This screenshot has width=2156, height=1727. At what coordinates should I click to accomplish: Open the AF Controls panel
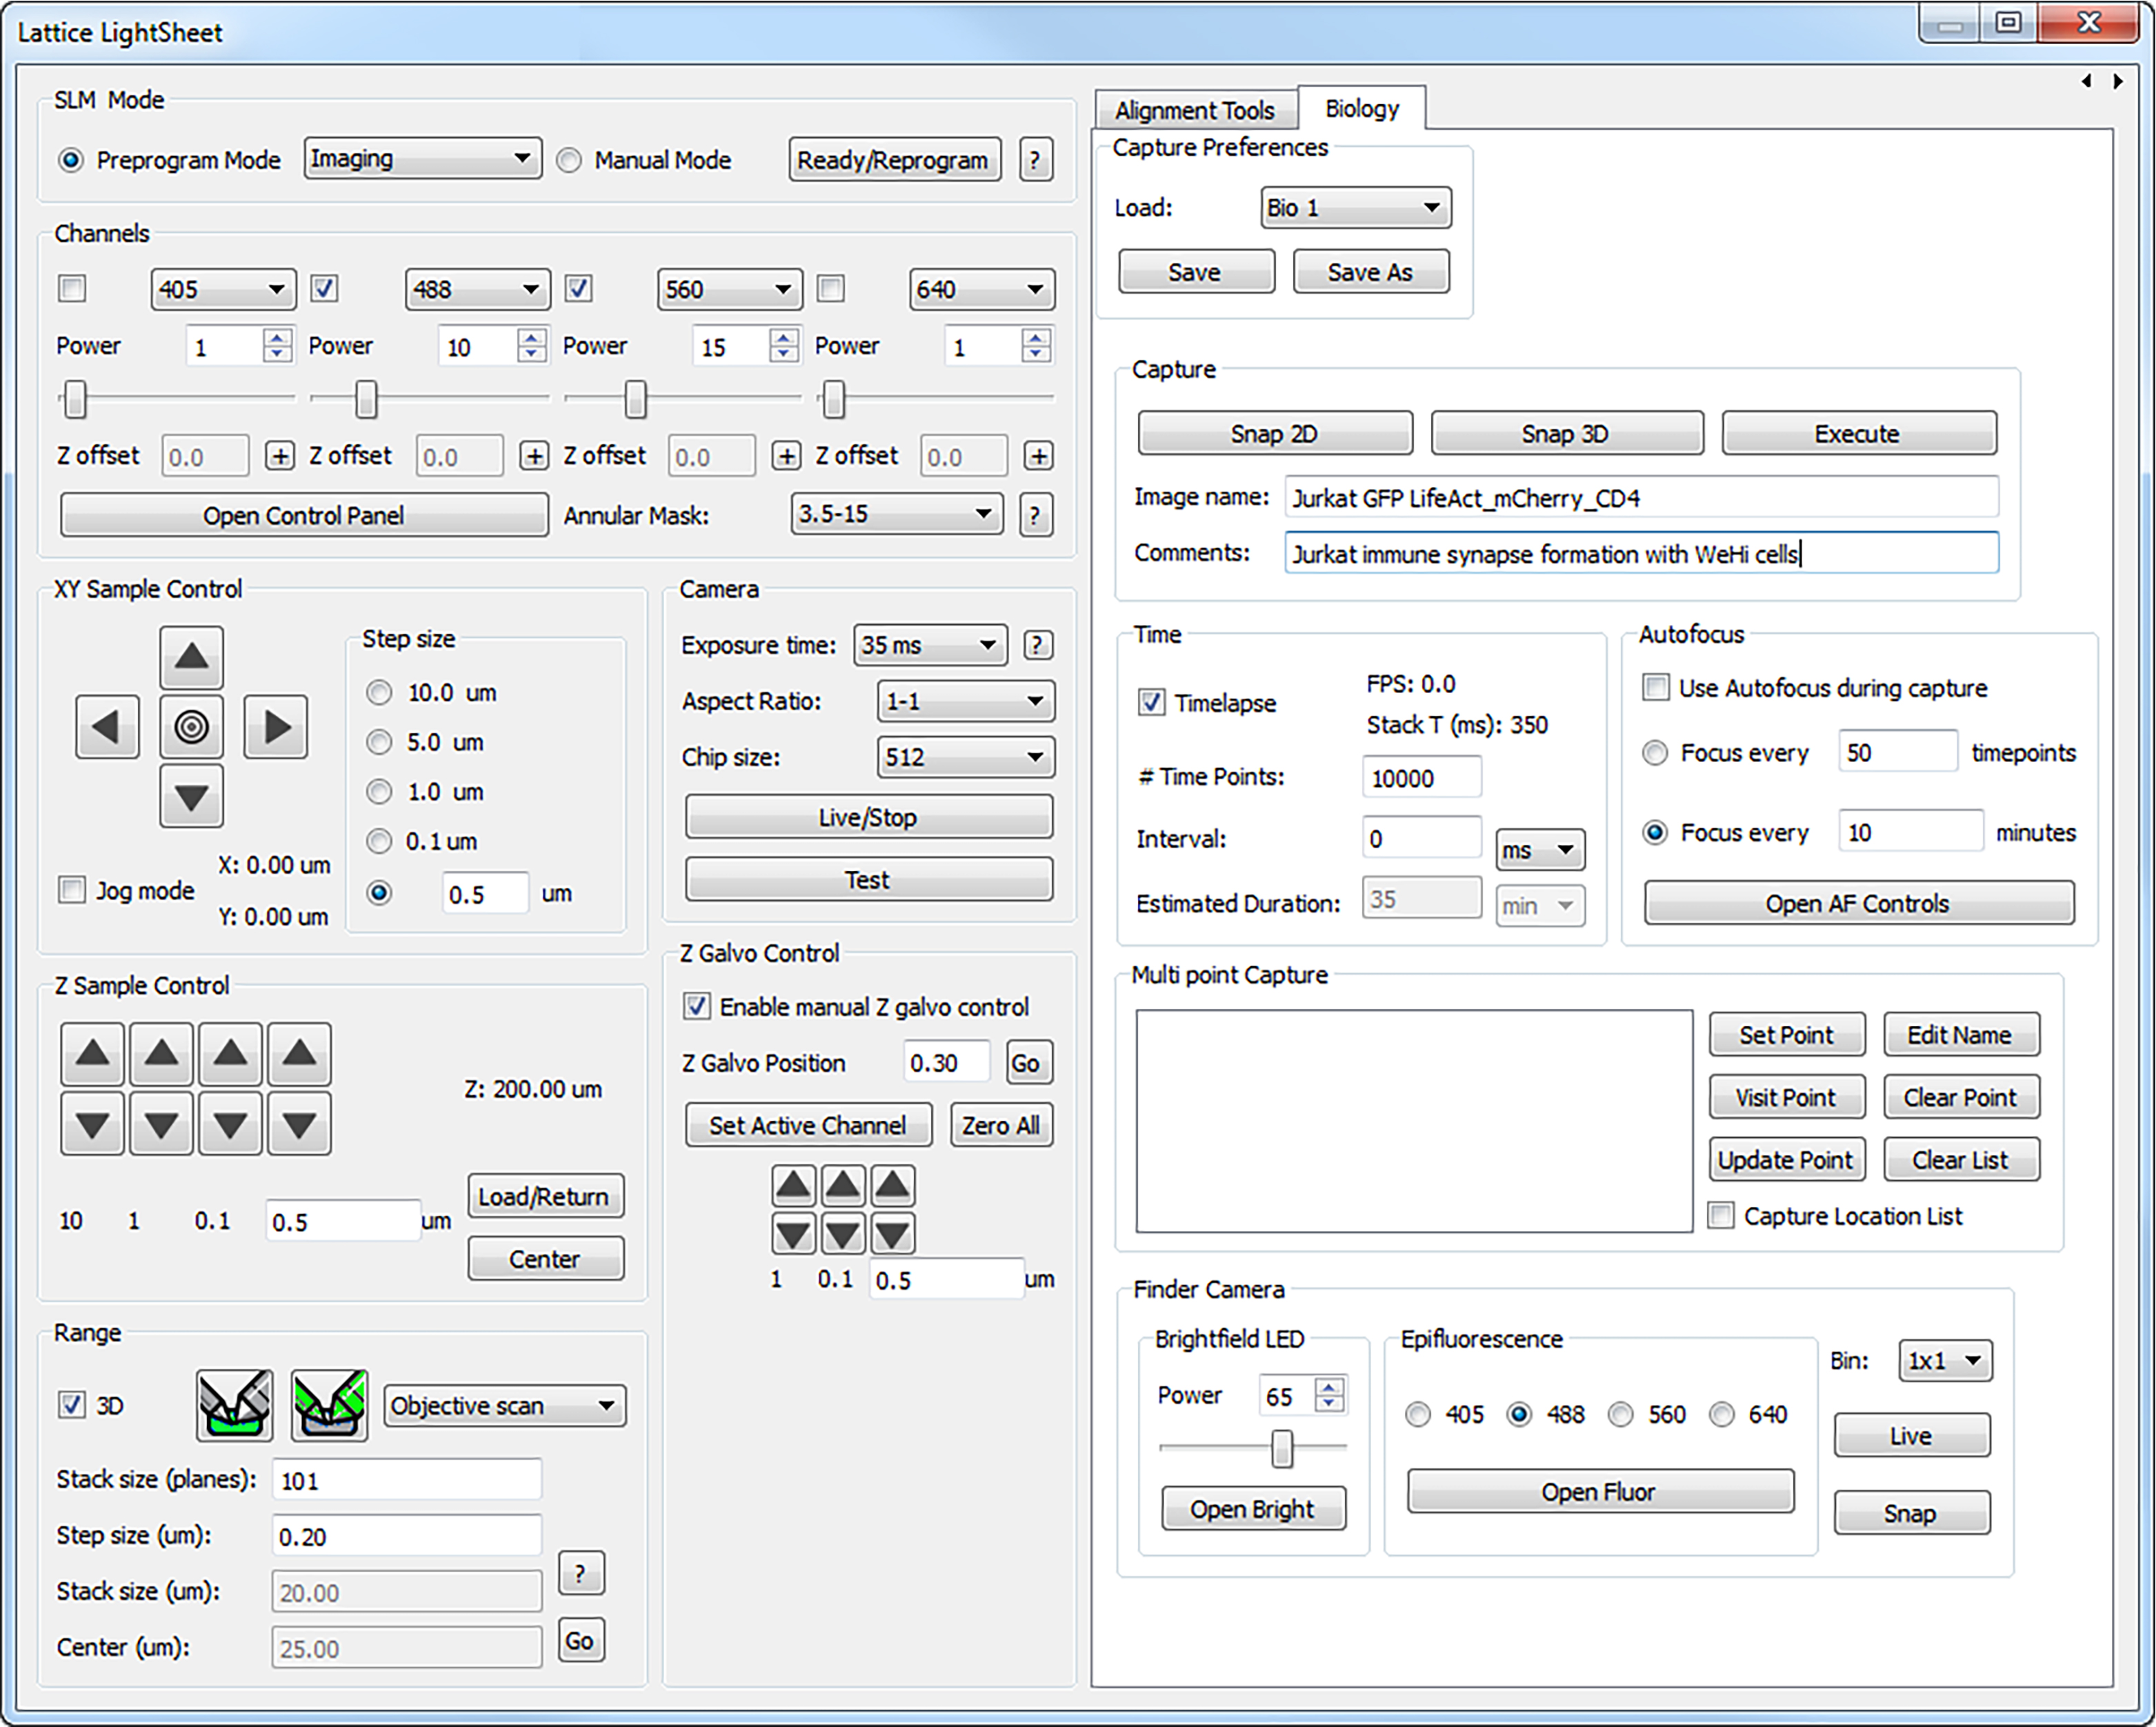[1857, 902]
